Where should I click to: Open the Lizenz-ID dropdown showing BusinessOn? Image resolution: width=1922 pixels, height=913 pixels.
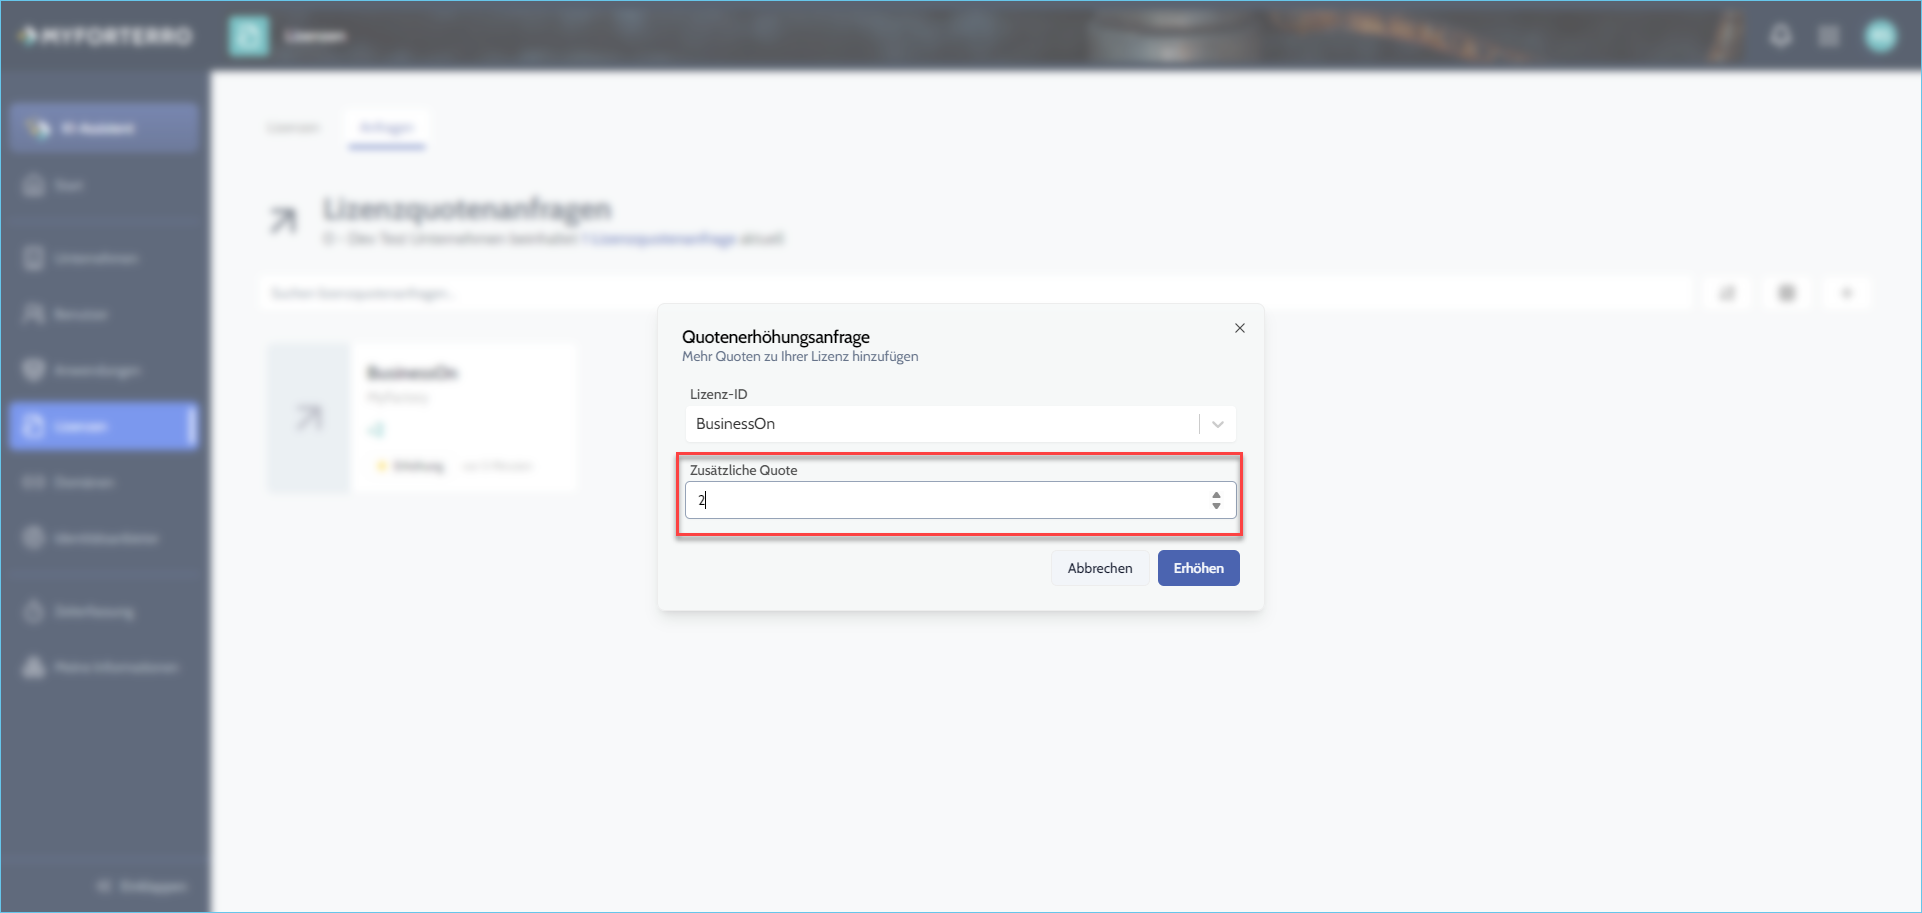tap(960, 424)
